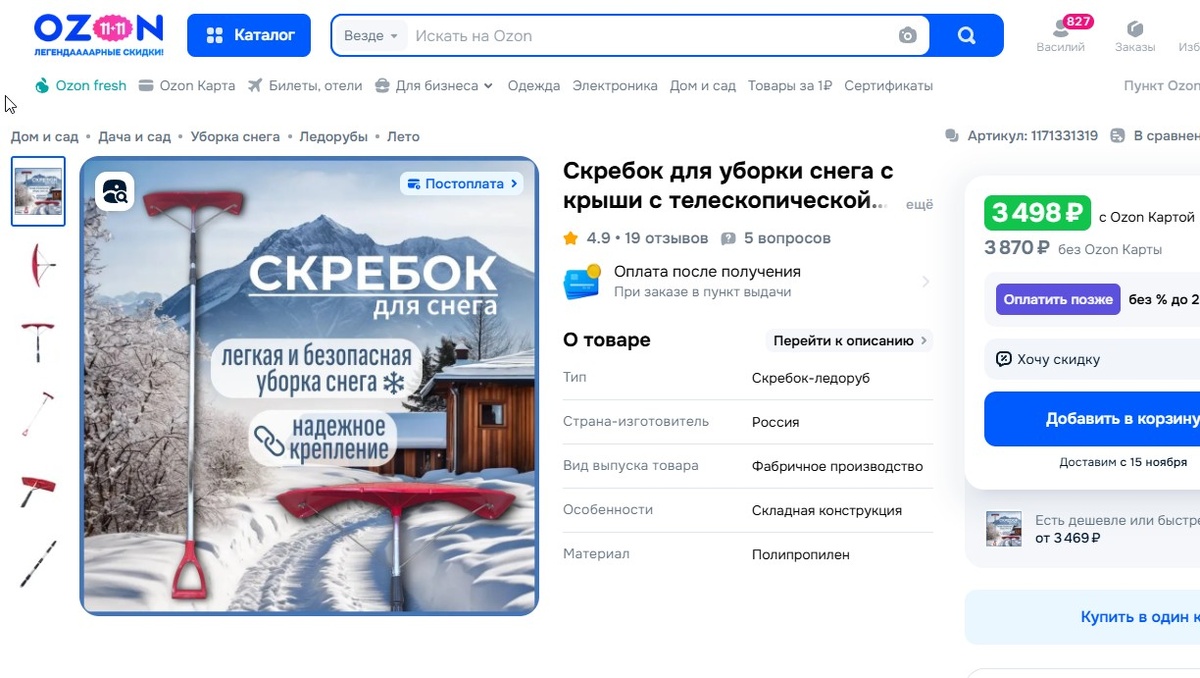Open Билеты, отели section
Viewport: 1200px width, 678px height.
tap(305, 86)
